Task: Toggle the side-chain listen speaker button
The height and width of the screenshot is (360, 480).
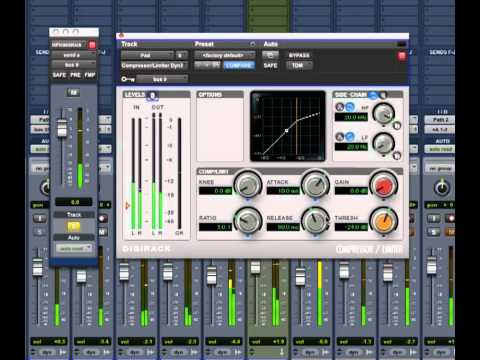Action: tap(383, 95)
